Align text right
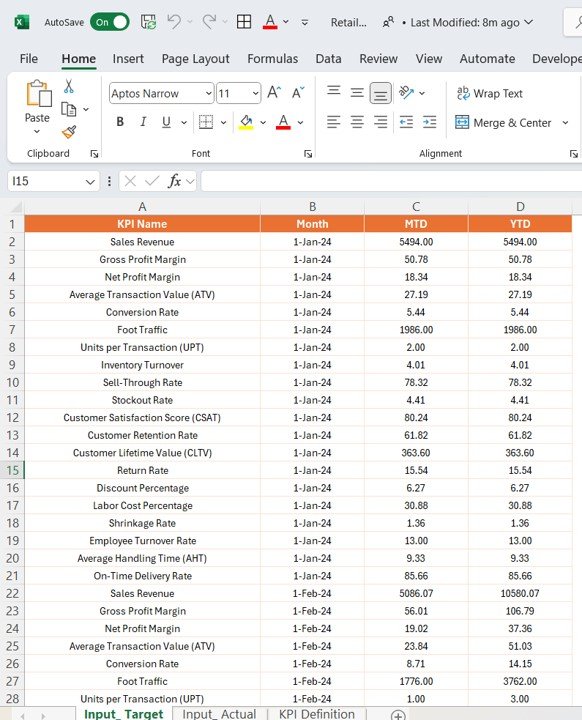The width and height of the screenshot is (582, 720). pos(380,122)
